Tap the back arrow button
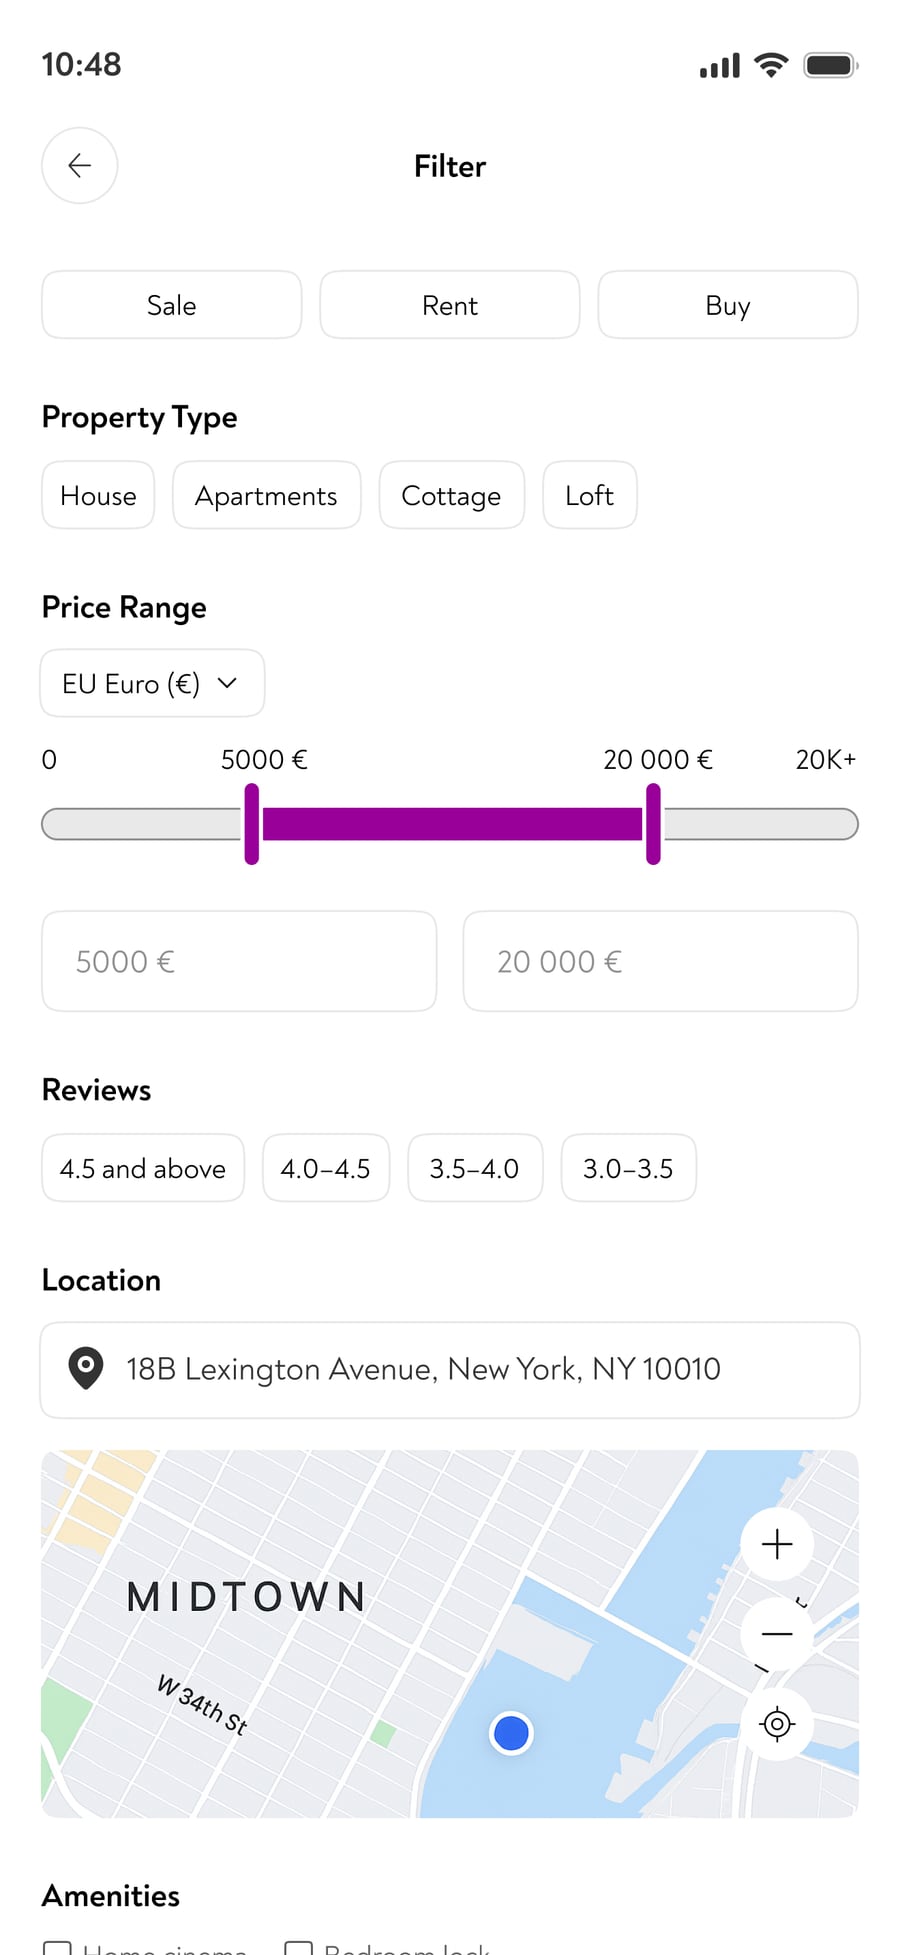Image resolution: width=900 pixels, height=1955 pixels. [80, 166]
